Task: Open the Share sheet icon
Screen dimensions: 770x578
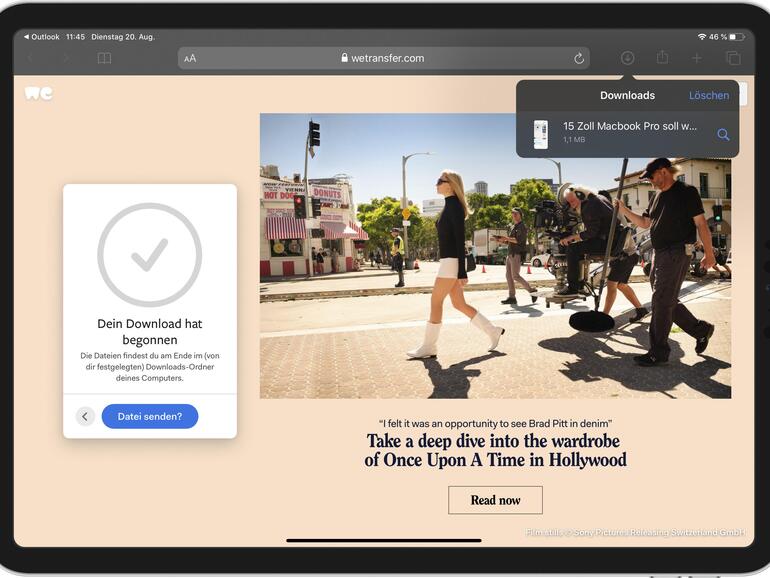Action: tap(662, 57)
